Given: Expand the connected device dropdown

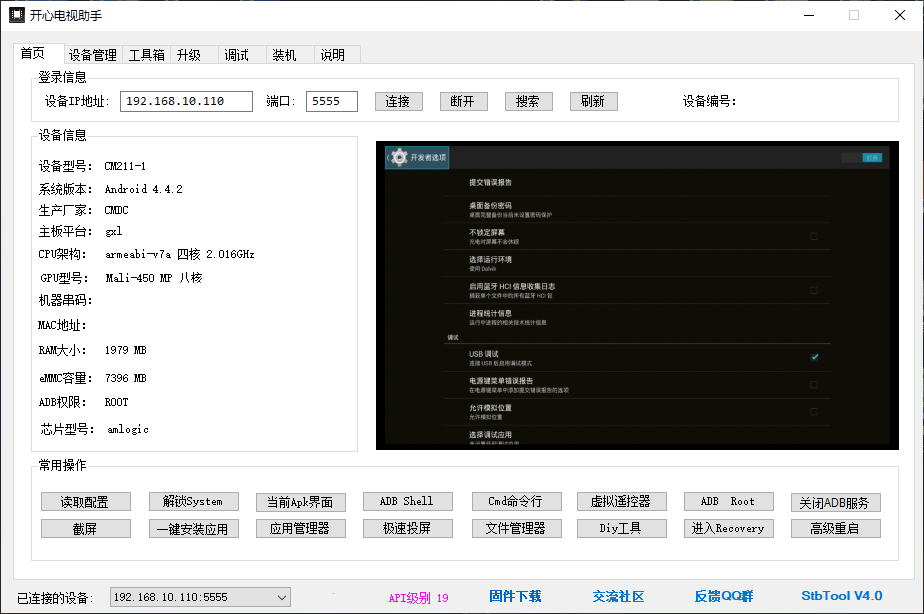Looking at the screenshot, I should [x=280, y=597].
